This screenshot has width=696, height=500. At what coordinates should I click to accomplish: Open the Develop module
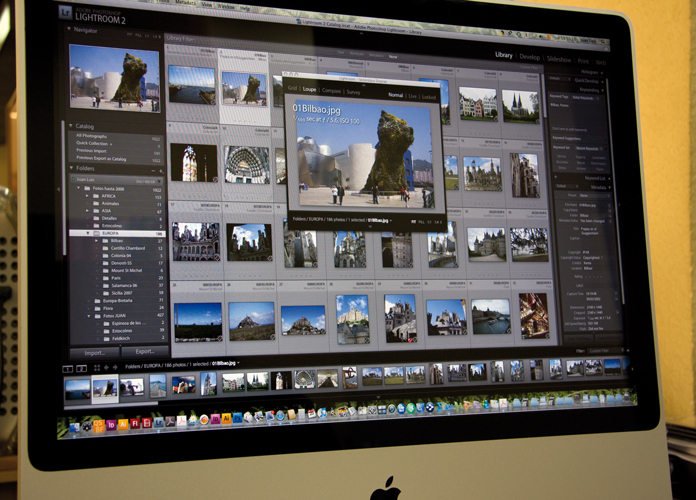click(x=529, y=57)
